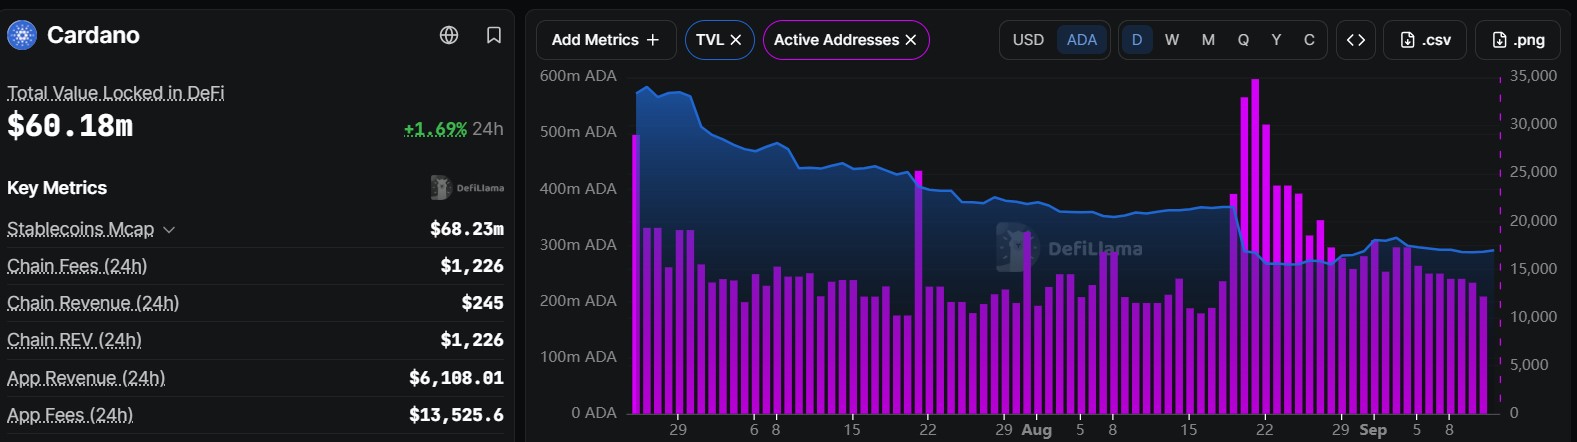This screenshot has height=442, width=1577.
Task: Select the daily D interval
Action: click(1137, 40)
